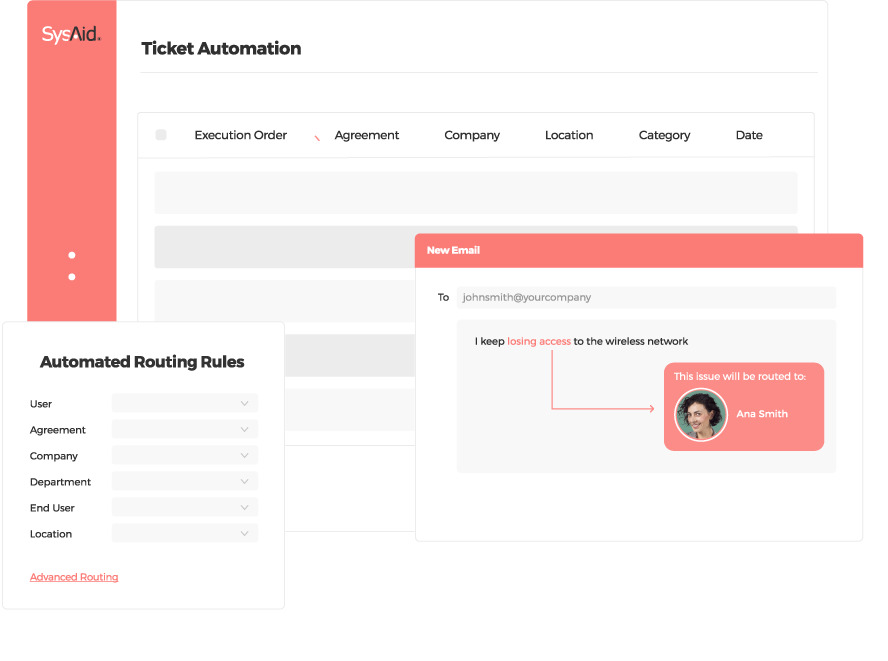Open the Agreement dropdown in routing rules
The height and width of the screenshot is (661, 888).
(185, 429)
